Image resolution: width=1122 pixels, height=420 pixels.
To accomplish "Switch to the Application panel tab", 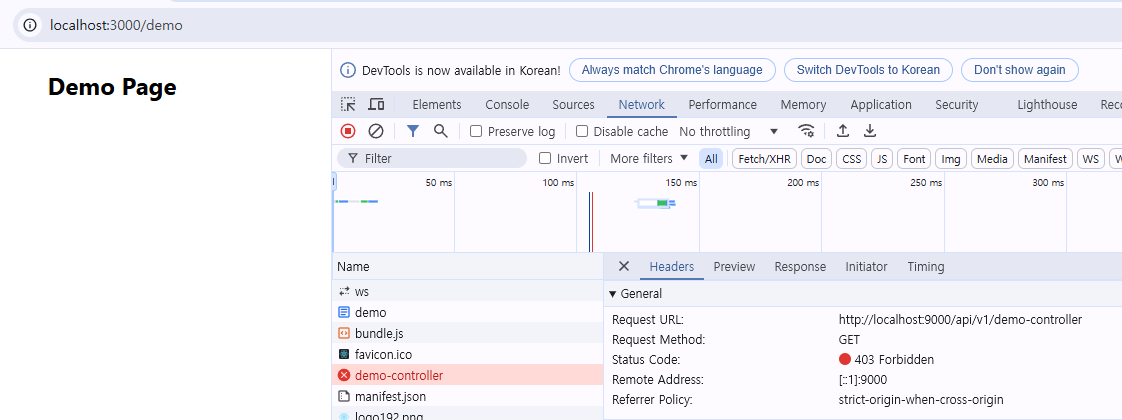I will click(881, 104).
